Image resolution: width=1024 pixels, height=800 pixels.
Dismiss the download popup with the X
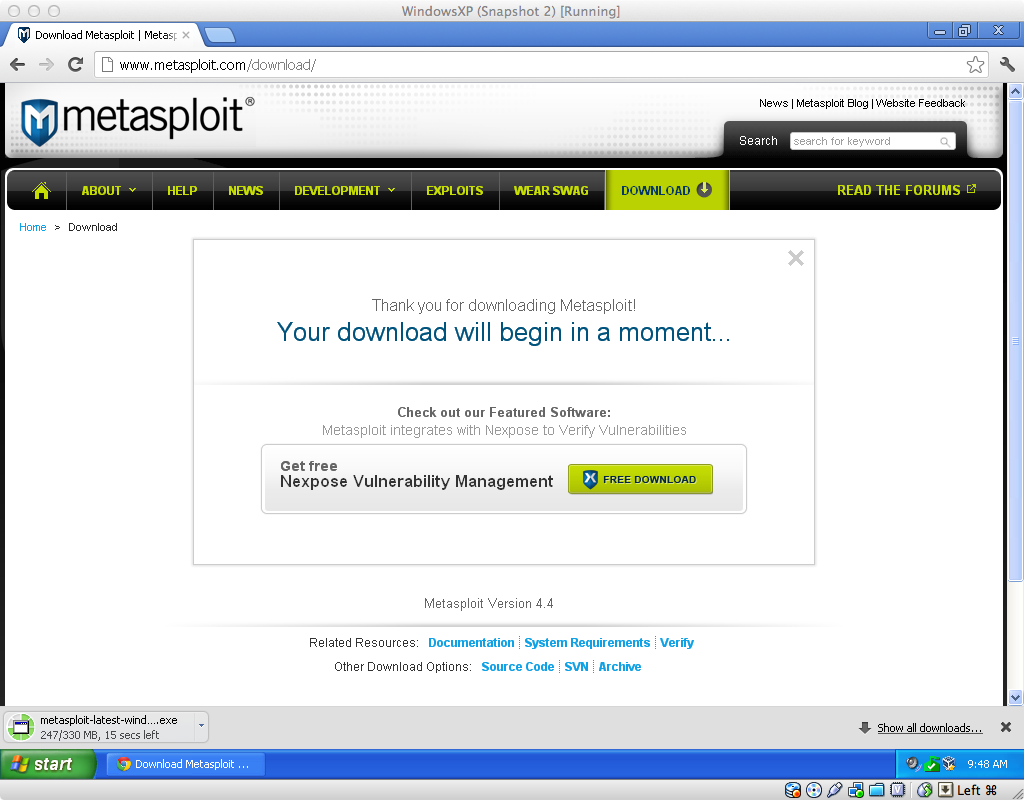[x=795, y=258]
